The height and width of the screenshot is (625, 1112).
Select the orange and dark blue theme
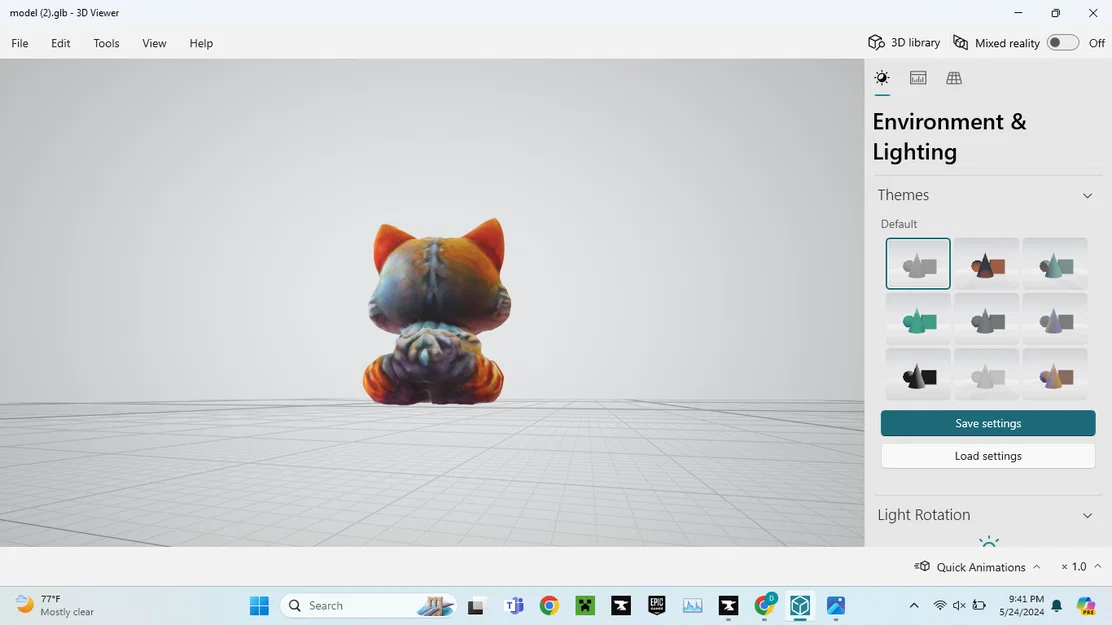986,264
